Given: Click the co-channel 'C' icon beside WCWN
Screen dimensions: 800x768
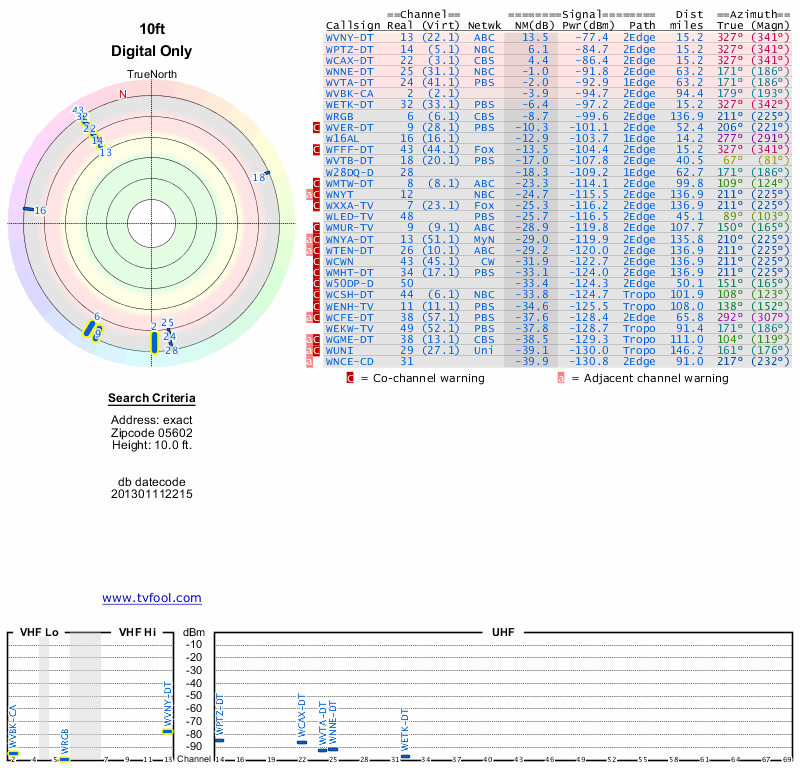Looking at the screenshot, I should click(317, 261).
